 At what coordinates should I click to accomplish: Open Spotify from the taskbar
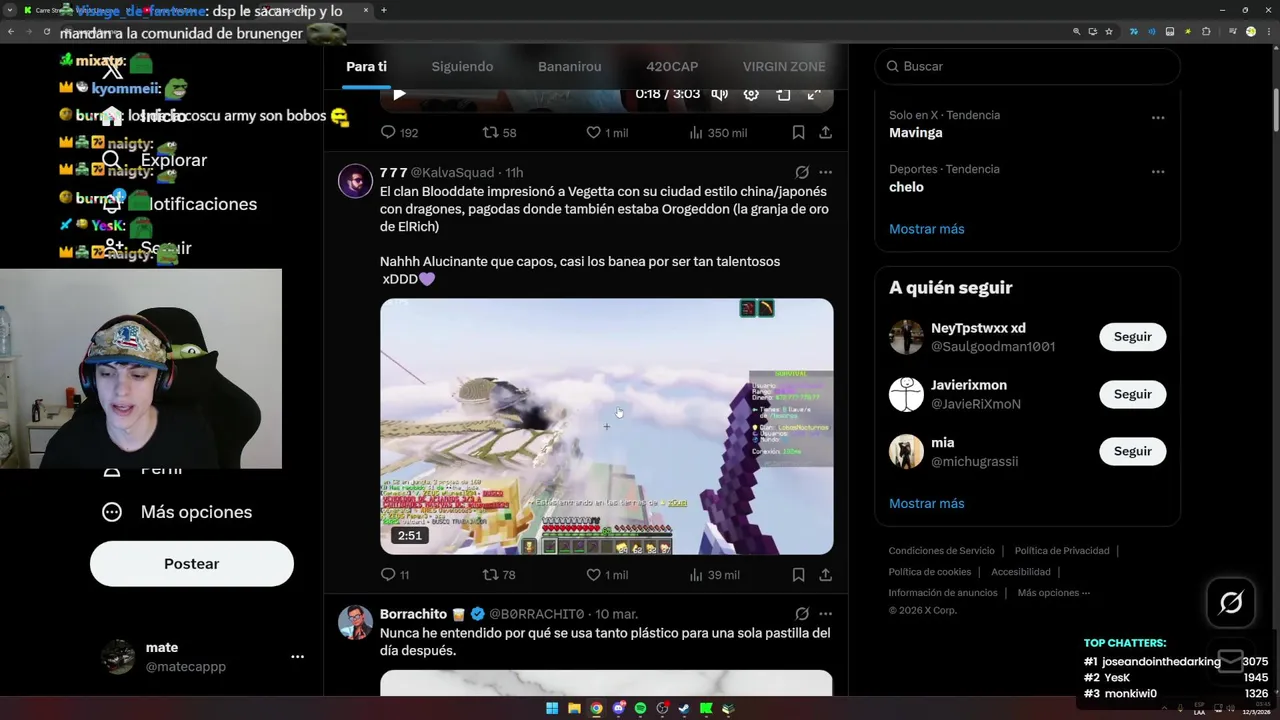pos(640,709)
